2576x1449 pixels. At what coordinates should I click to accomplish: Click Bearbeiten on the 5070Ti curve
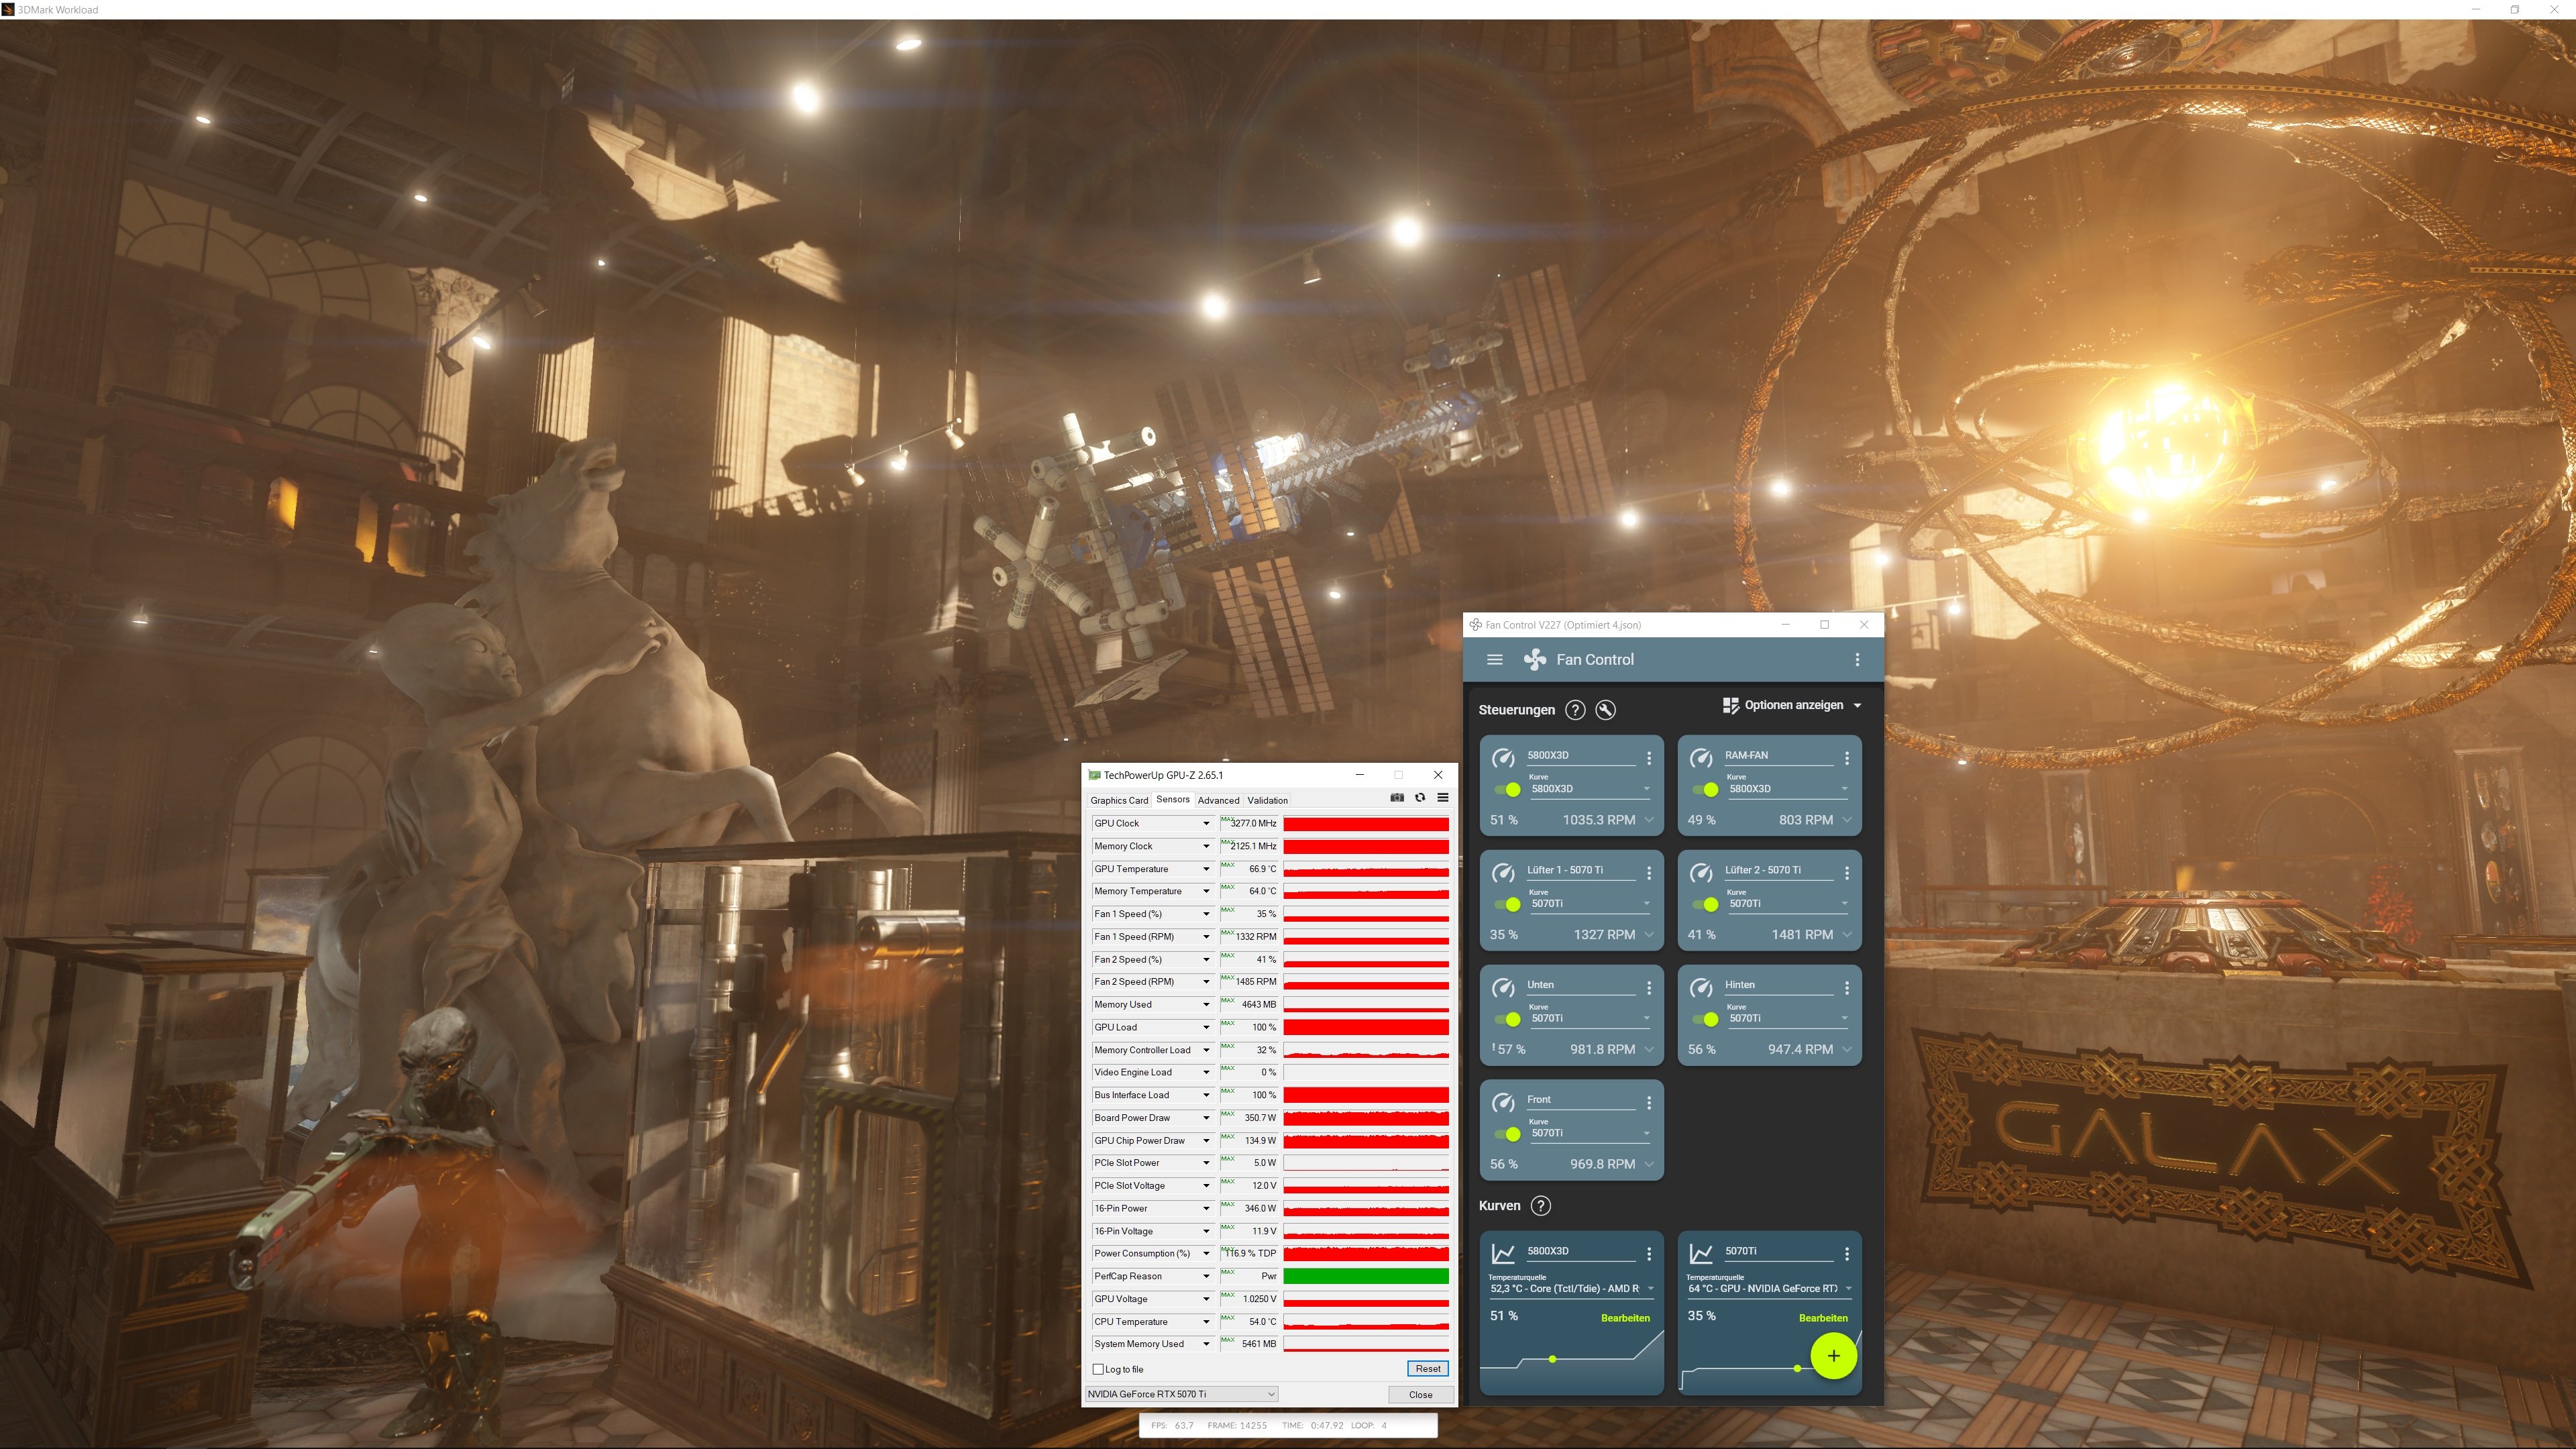click(1822, 1318)
